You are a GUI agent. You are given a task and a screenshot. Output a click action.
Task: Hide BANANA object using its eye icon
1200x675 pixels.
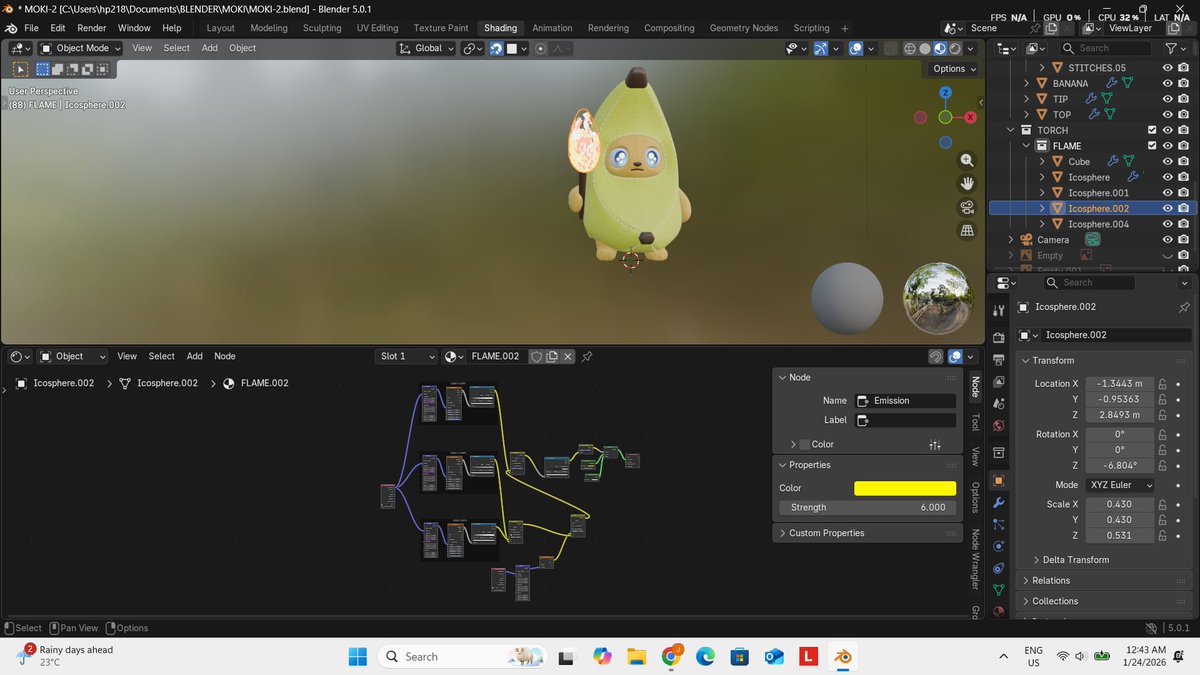[x=1167, y=83]
